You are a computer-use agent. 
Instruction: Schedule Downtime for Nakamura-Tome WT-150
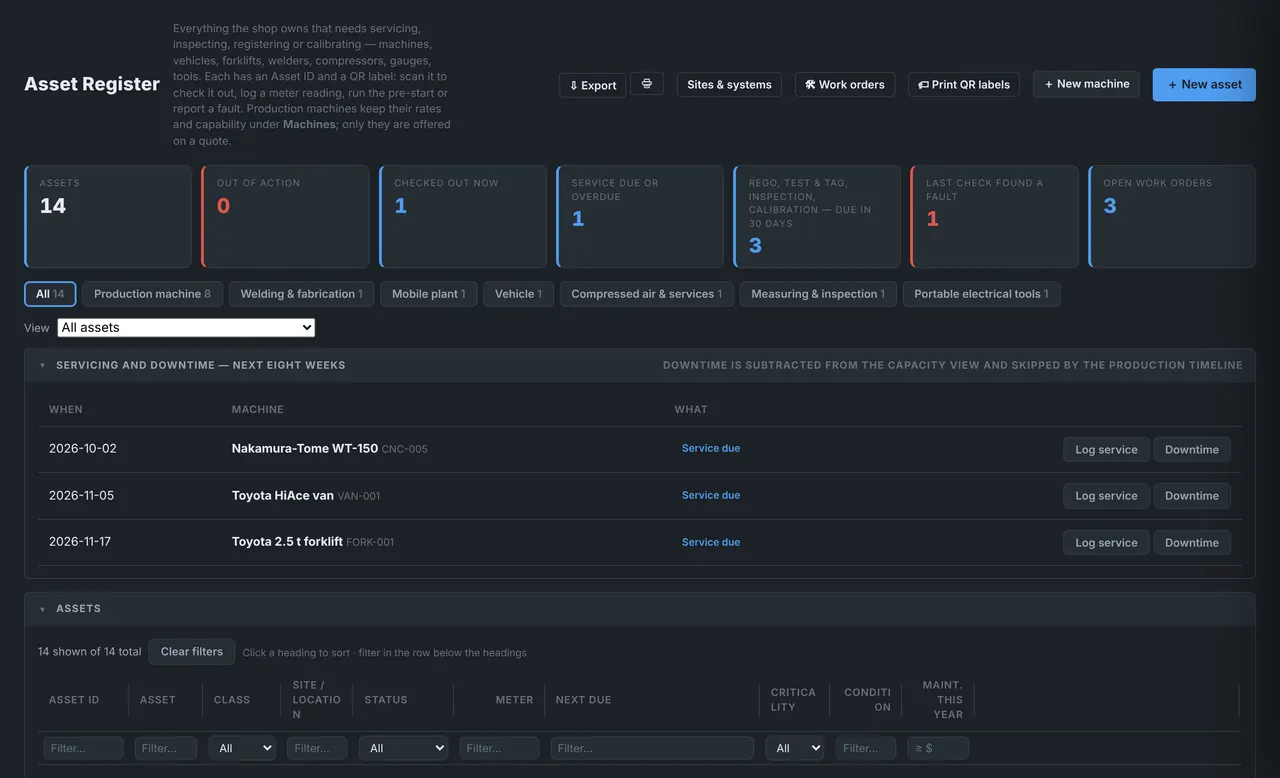1192,450
